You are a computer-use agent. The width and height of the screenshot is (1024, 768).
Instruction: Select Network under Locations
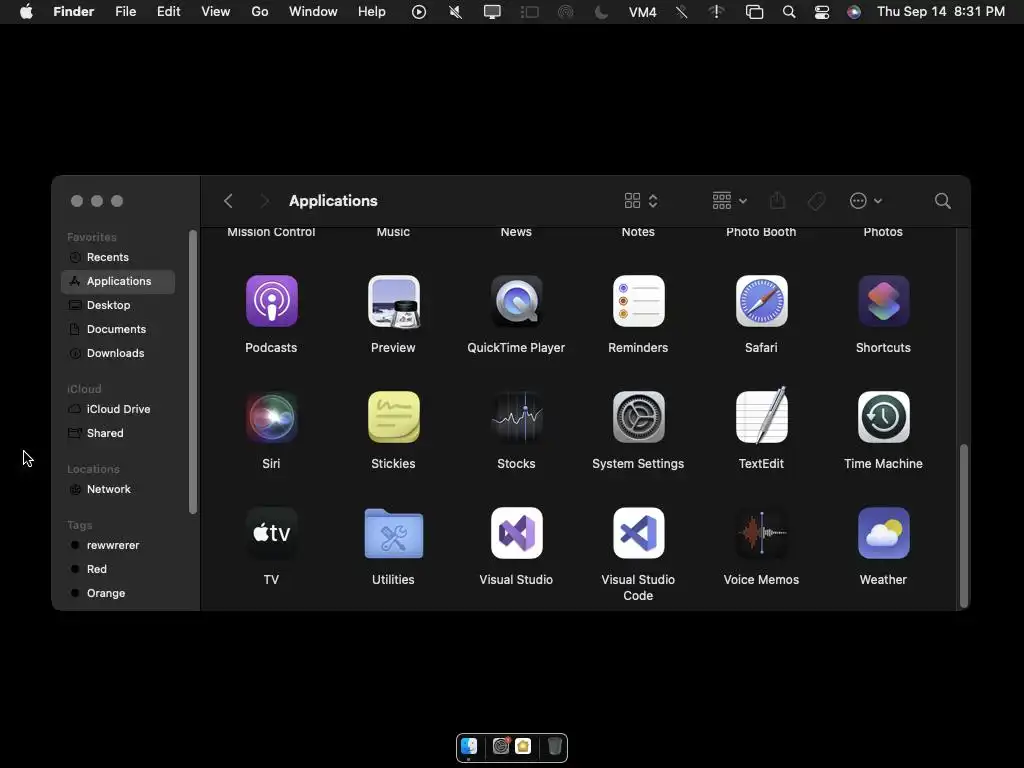click(118, 489)
